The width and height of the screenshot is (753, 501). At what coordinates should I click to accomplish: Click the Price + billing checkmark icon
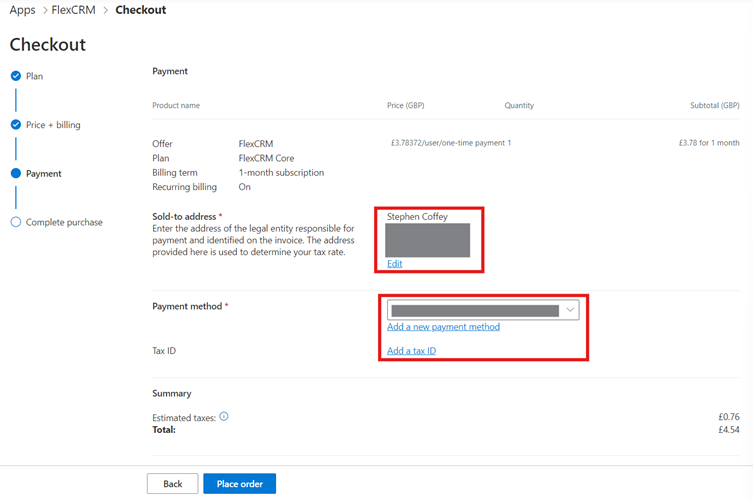pyautogui.click(x=15, y=125)
